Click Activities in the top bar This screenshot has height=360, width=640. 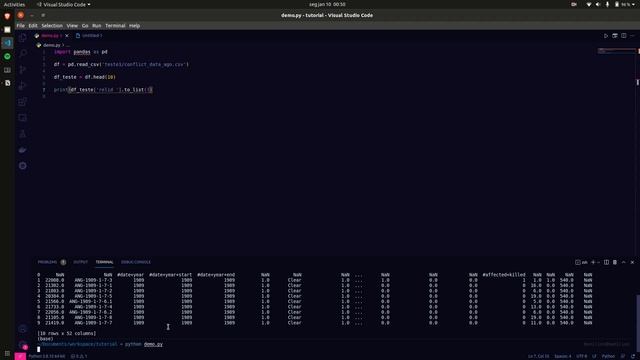(x=14, y=4)
